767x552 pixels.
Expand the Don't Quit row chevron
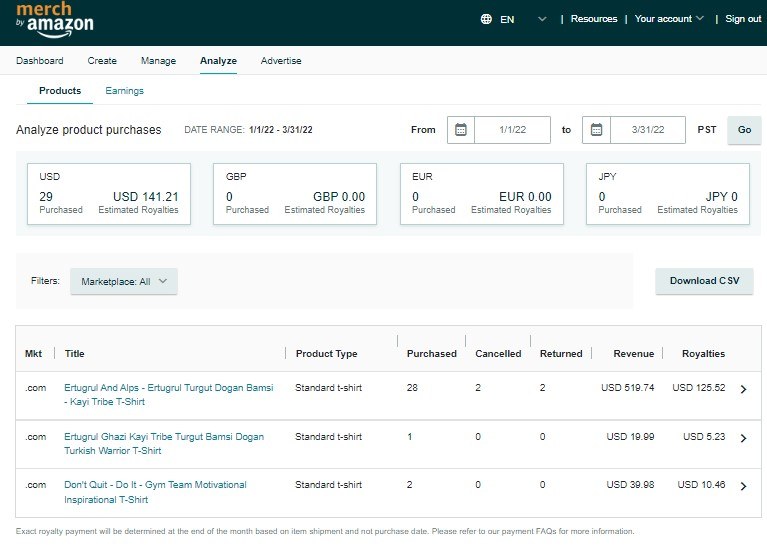pyautogui.click(x=744, y=486)
